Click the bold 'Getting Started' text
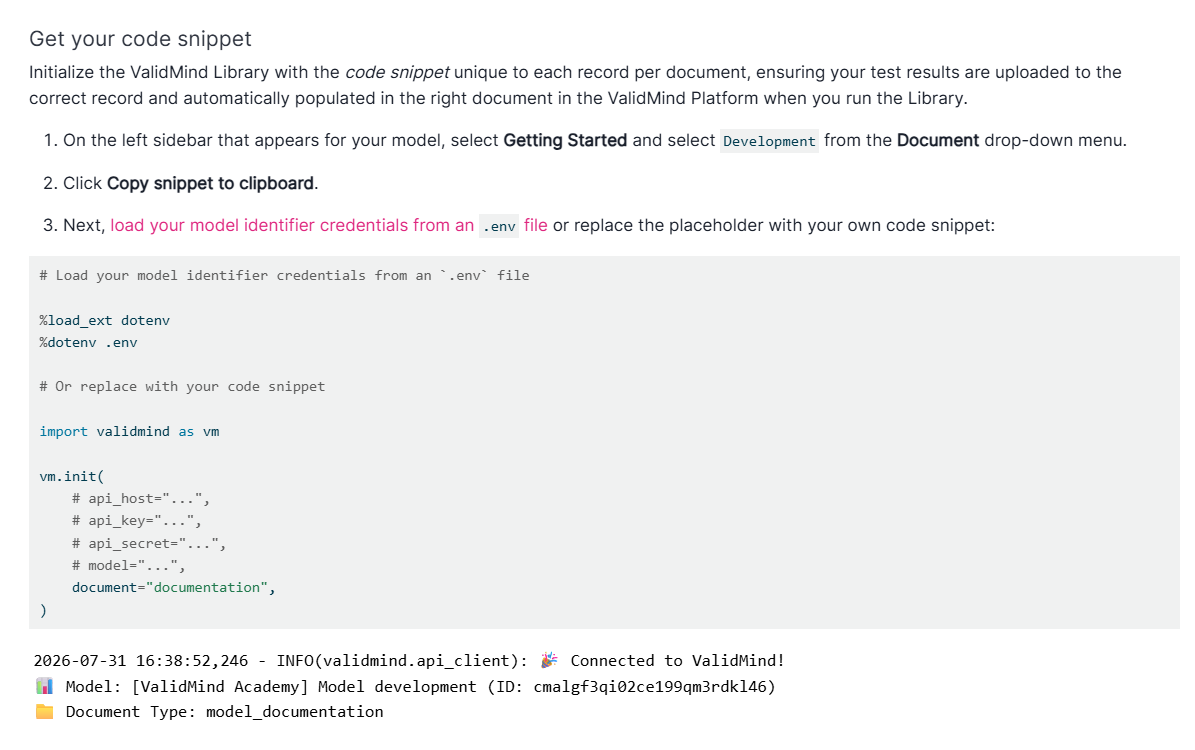Image resolution: width=1195 pixels, height=750 pixels. tap(565, 140)
